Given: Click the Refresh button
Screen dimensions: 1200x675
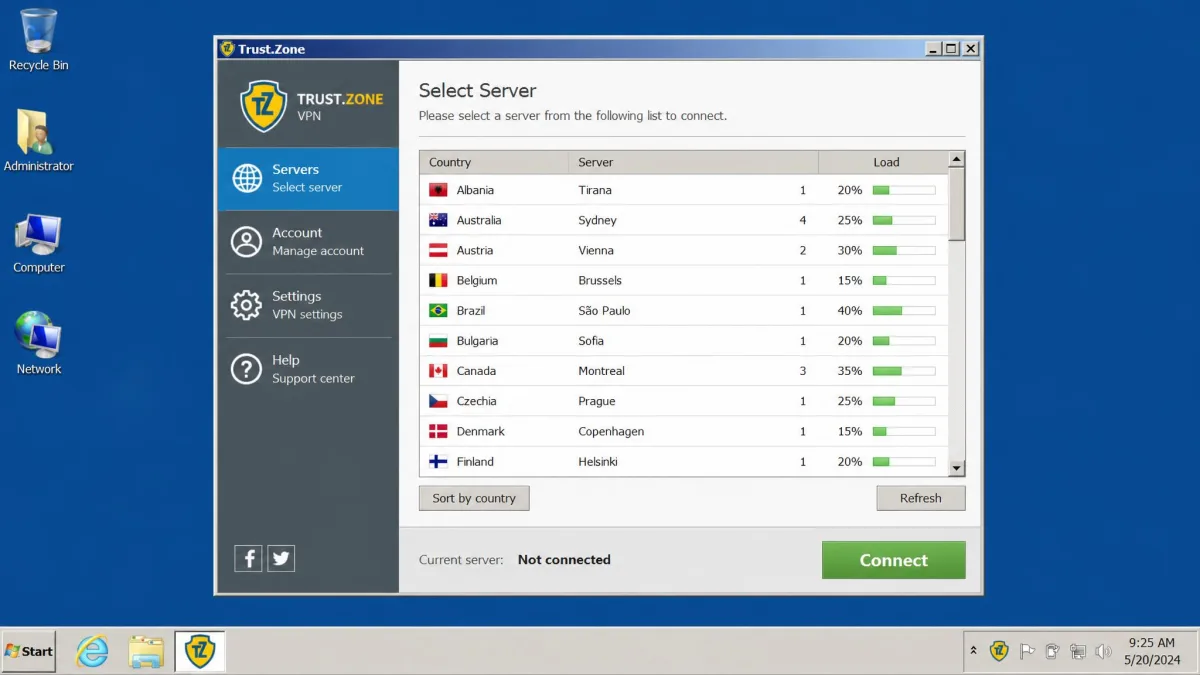Looking at the screenshot, I should [921, 498].
